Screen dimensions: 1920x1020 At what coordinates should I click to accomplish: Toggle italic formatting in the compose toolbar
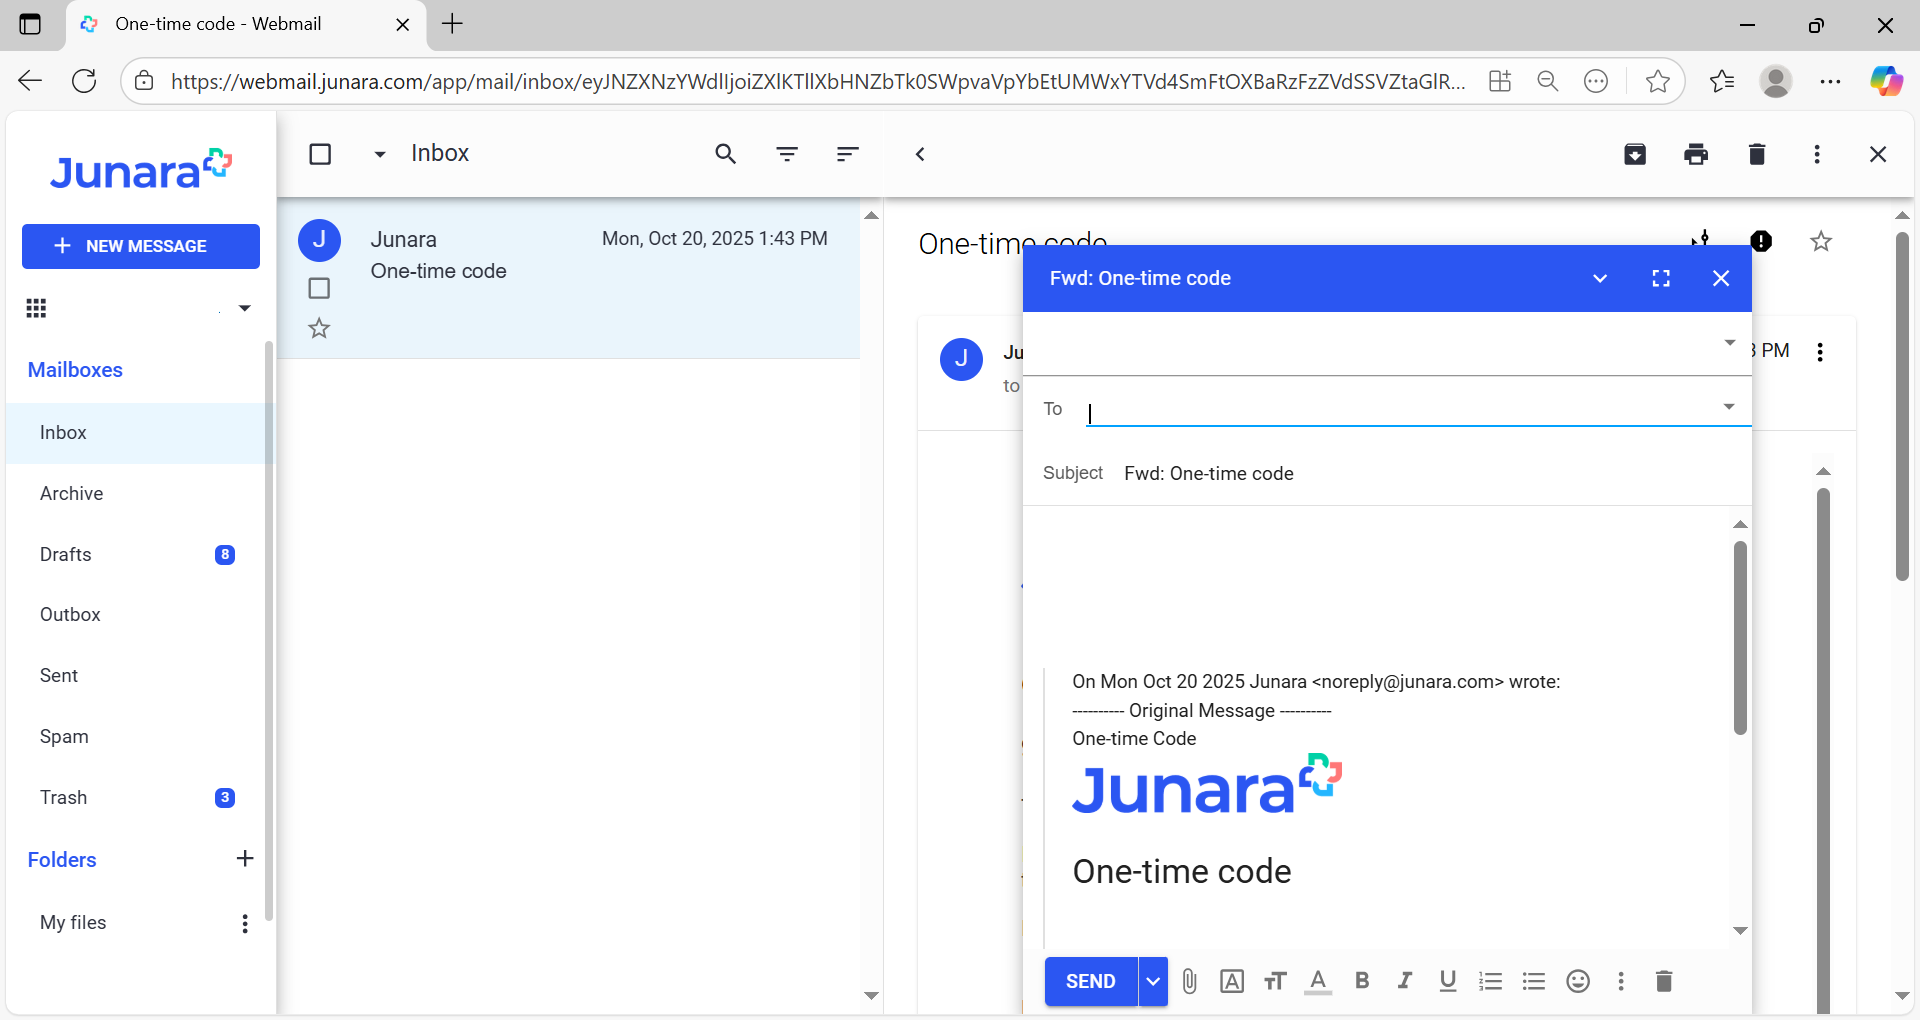point(1405,981)
